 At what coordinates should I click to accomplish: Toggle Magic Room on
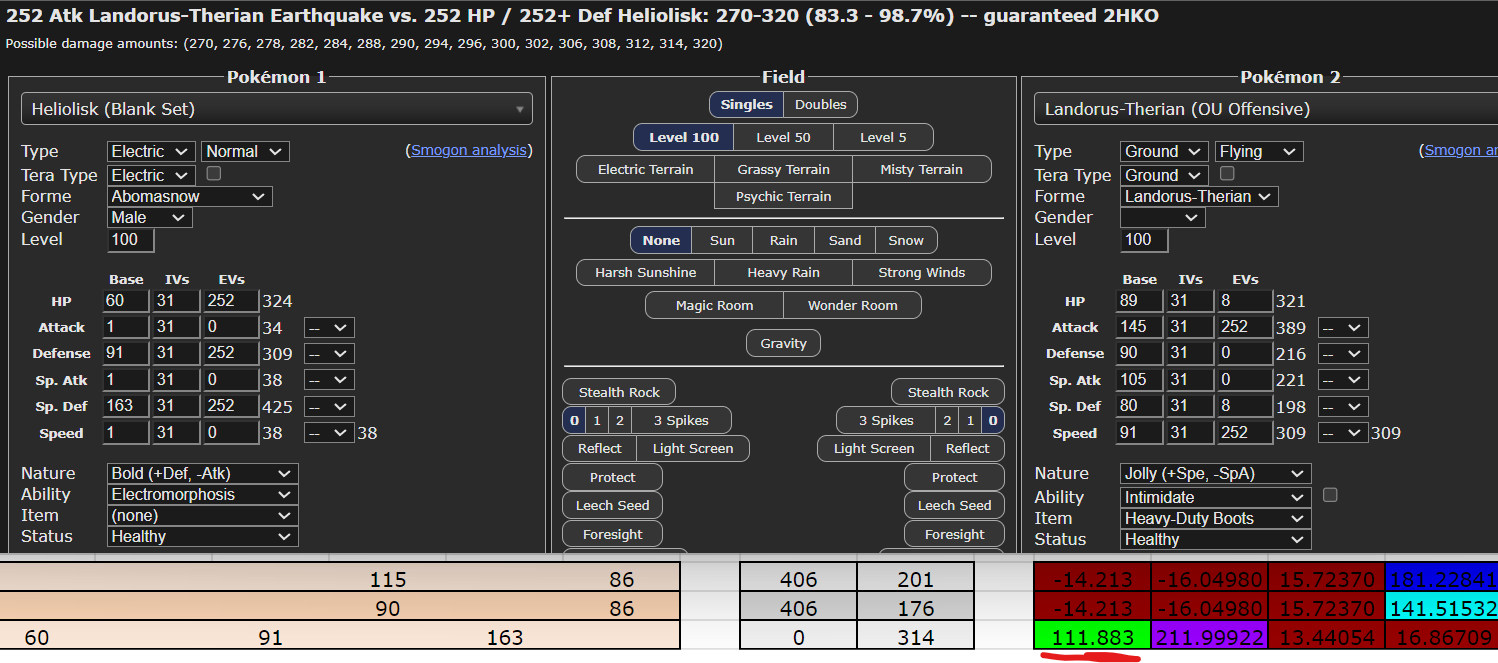coord(714,305)
